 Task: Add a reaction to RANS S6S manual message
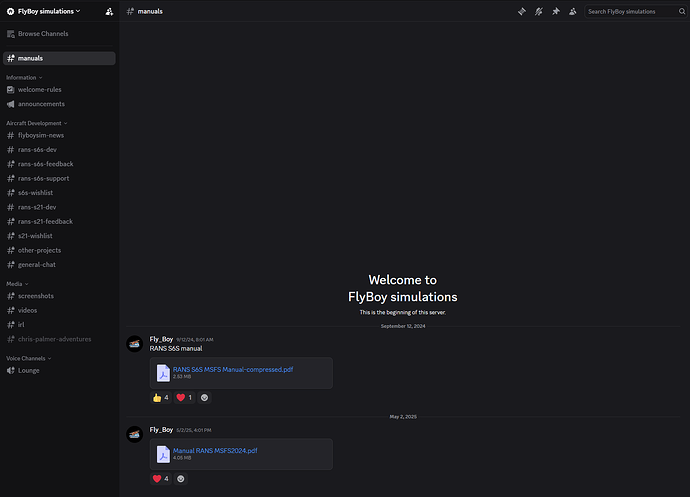pos(204,398)
